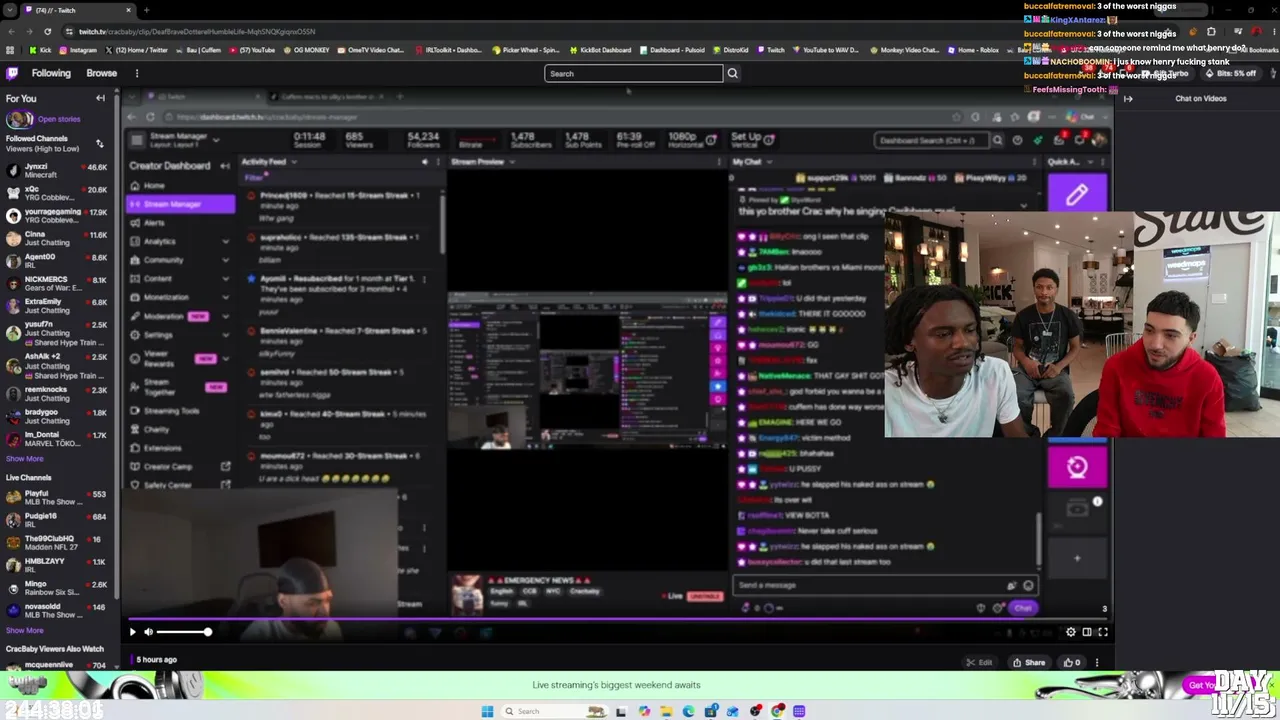Open a new browser tab
Viewport: 1280px width, 720px height.
[x=146, y=10]
